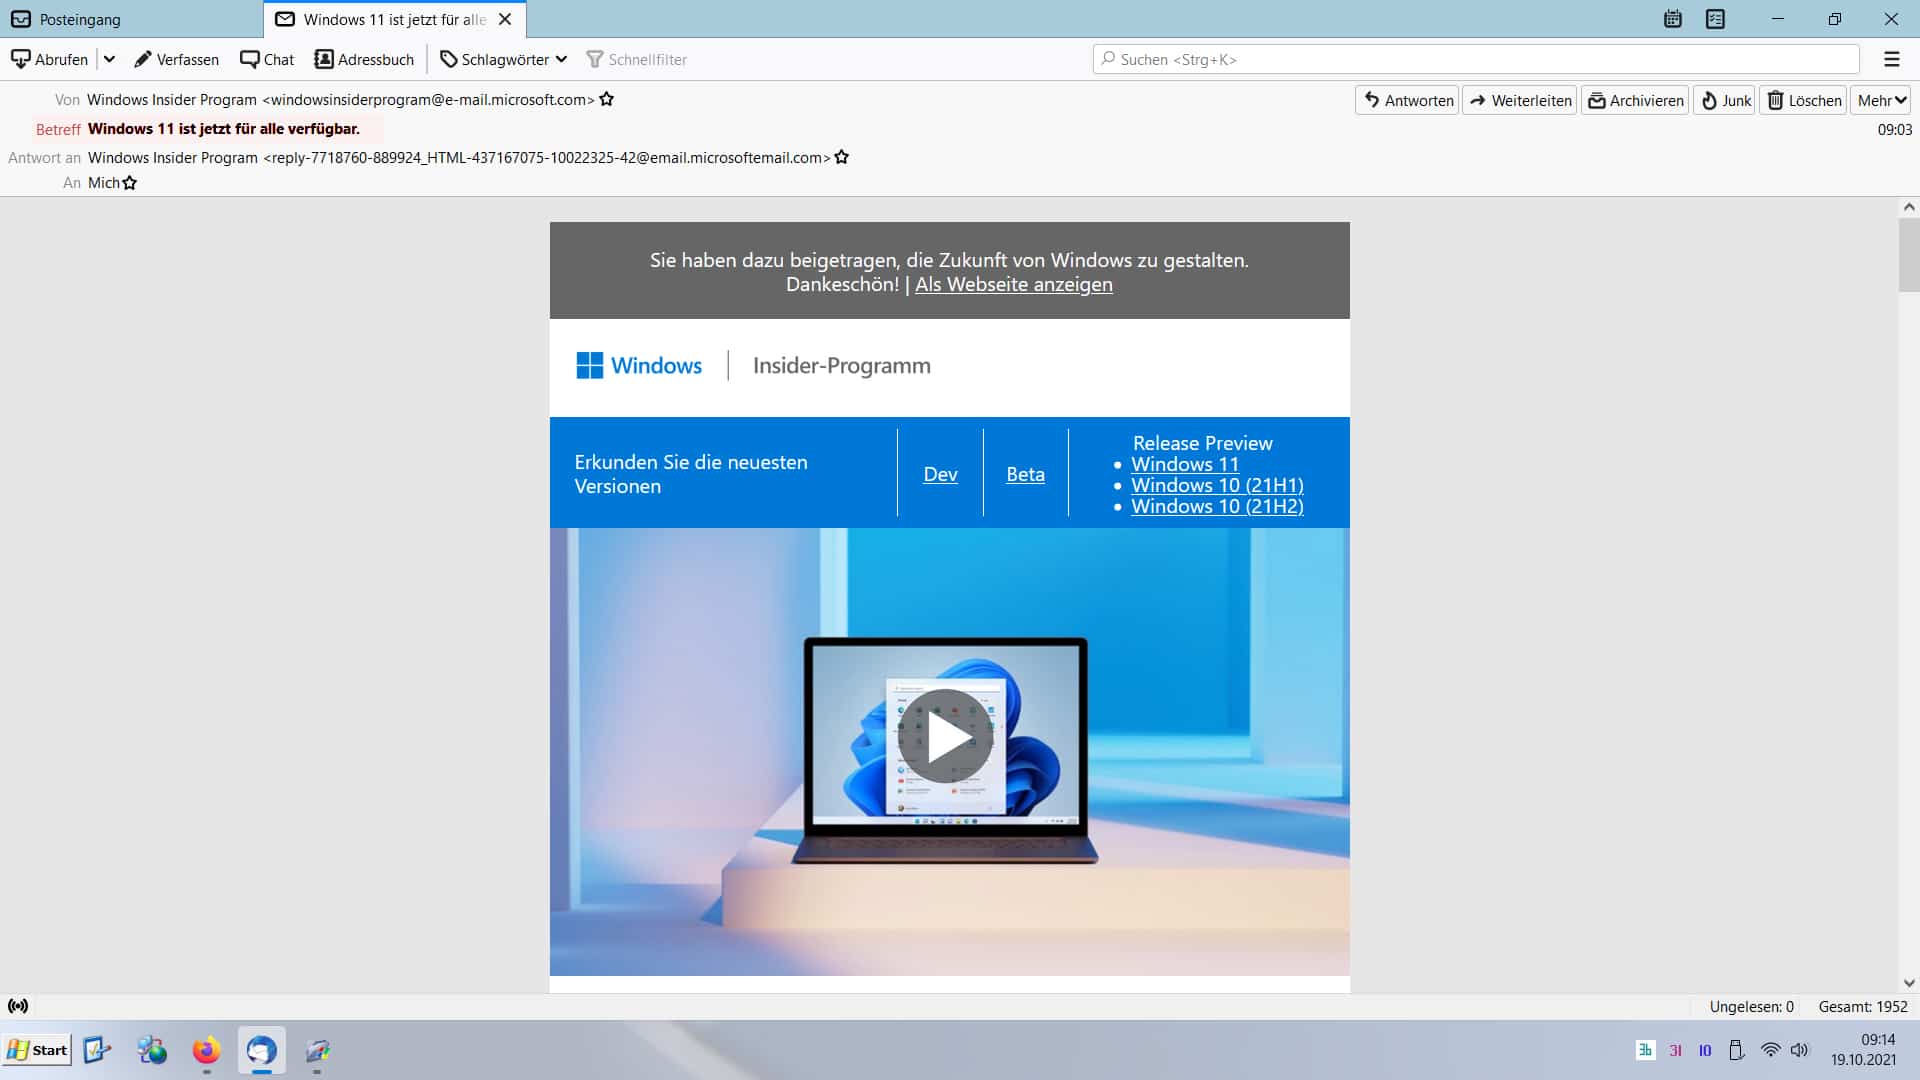
Task: Click the scrollbar down arrow
Action: [x=1909, y=983]
